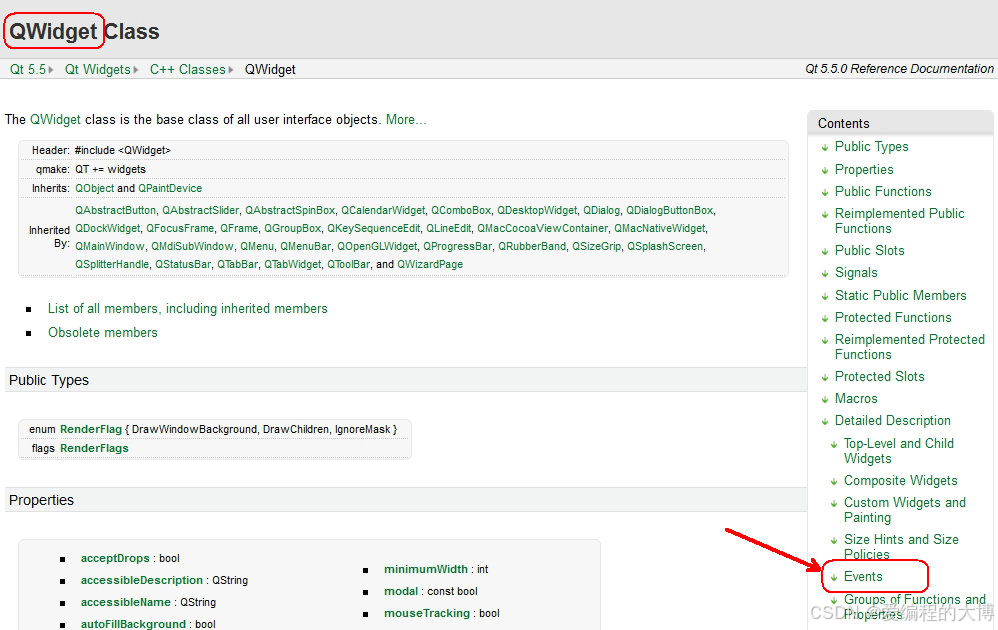Viewport: 998px width, 630px height.
Task: Open Obsolete members link
Action: pos(103,333)
